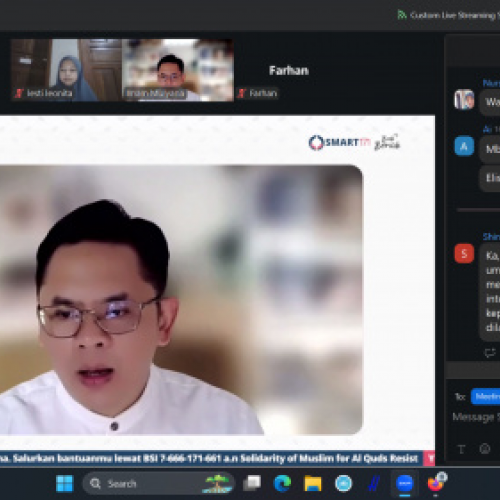The width and height of the screenshot is (500, 500).
Task: Open Task View from the taskbar
Action: 252,483
